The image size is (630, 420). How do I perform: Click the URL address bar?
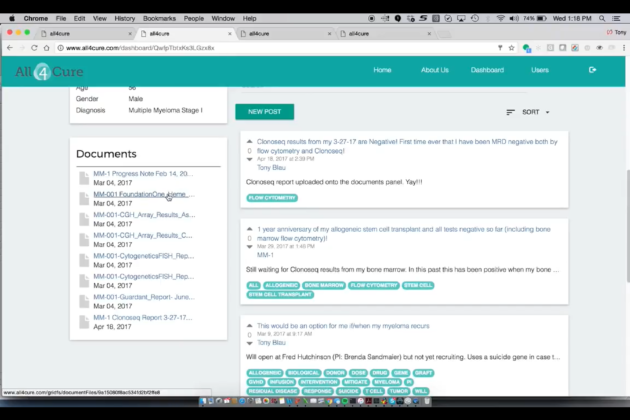[277, 48]
